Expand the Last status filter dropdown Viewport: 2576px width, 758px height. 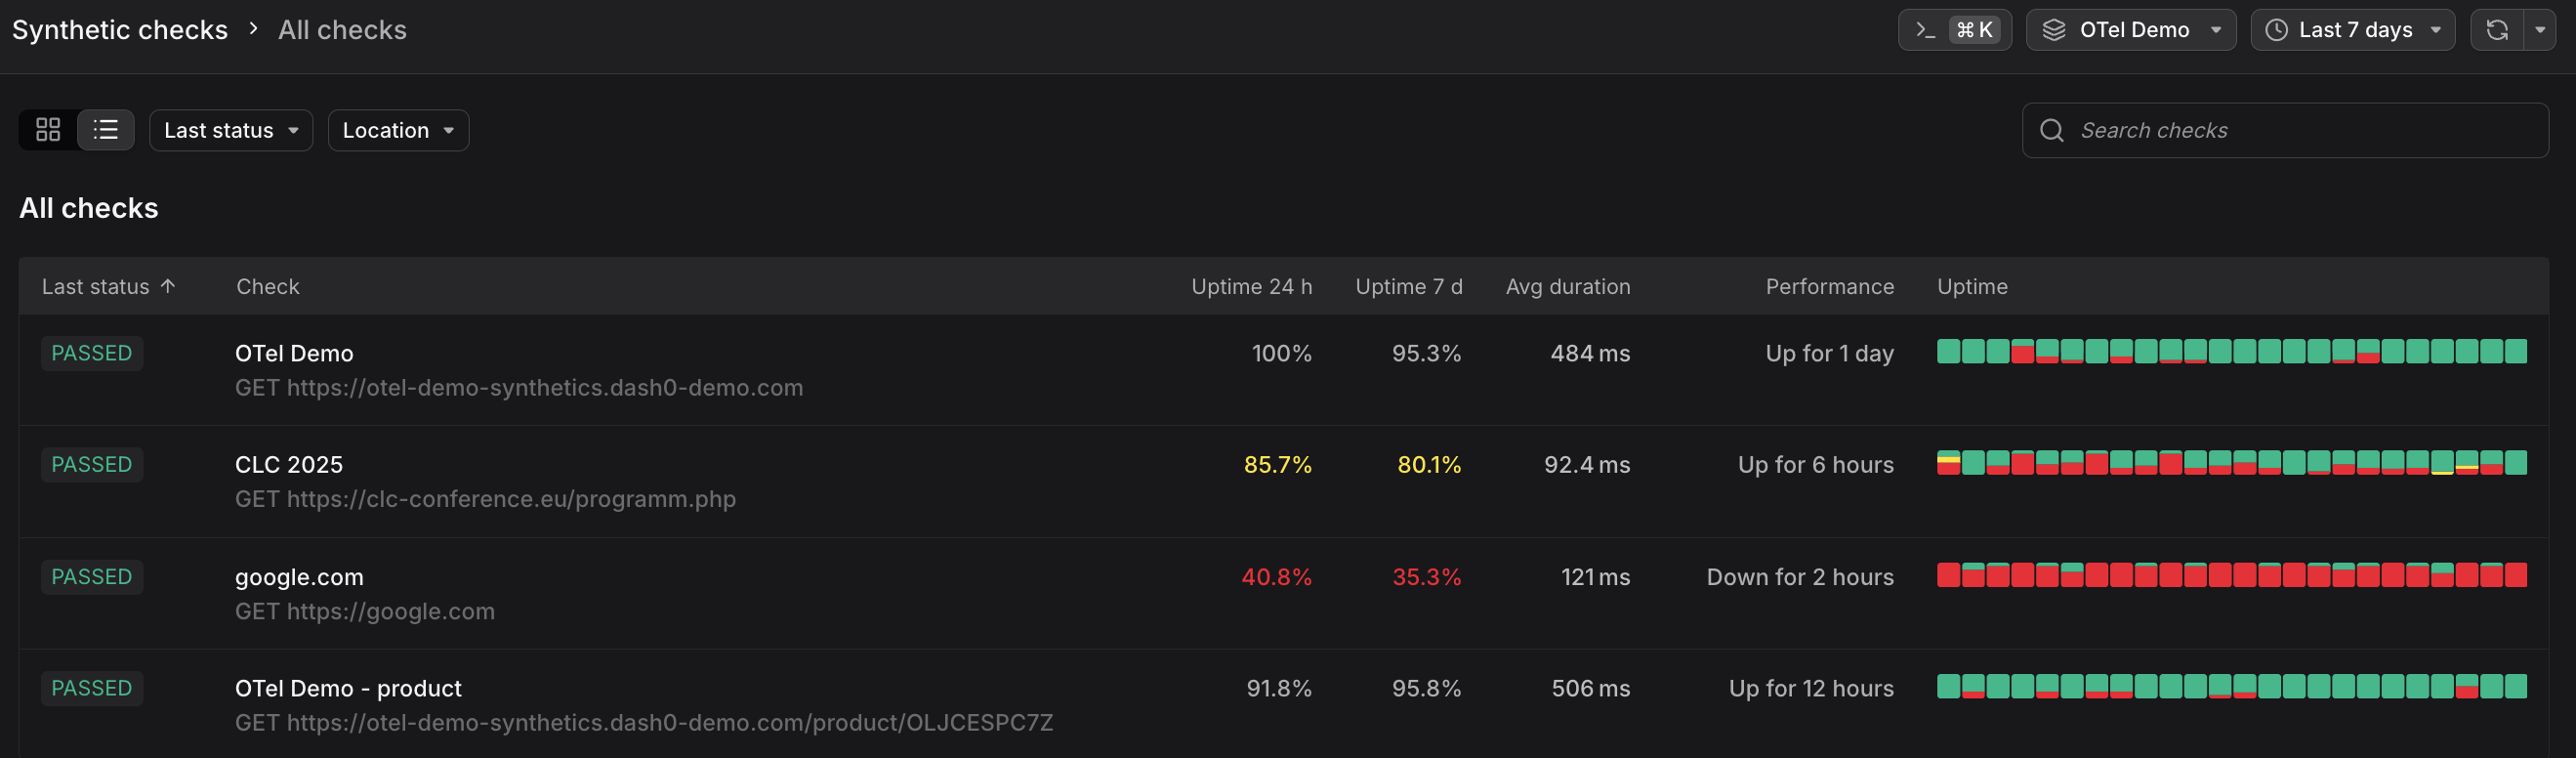coord(231,130)
